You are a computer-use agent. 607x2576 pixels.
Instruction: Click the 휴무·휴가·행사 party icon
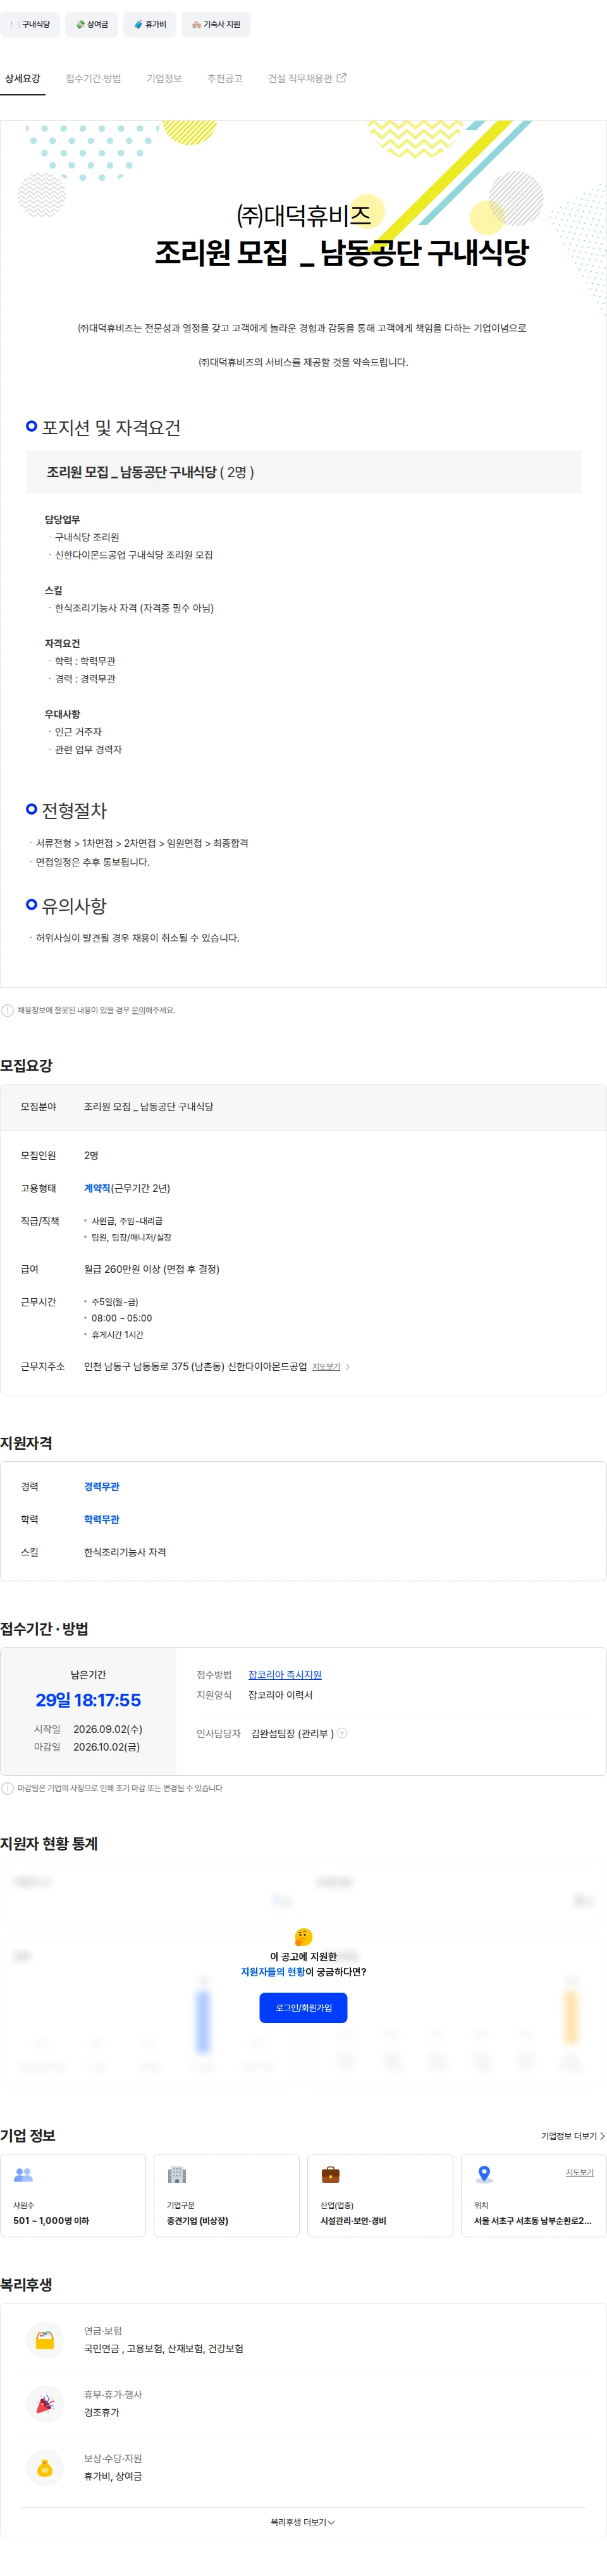[x=45, y=2404]
